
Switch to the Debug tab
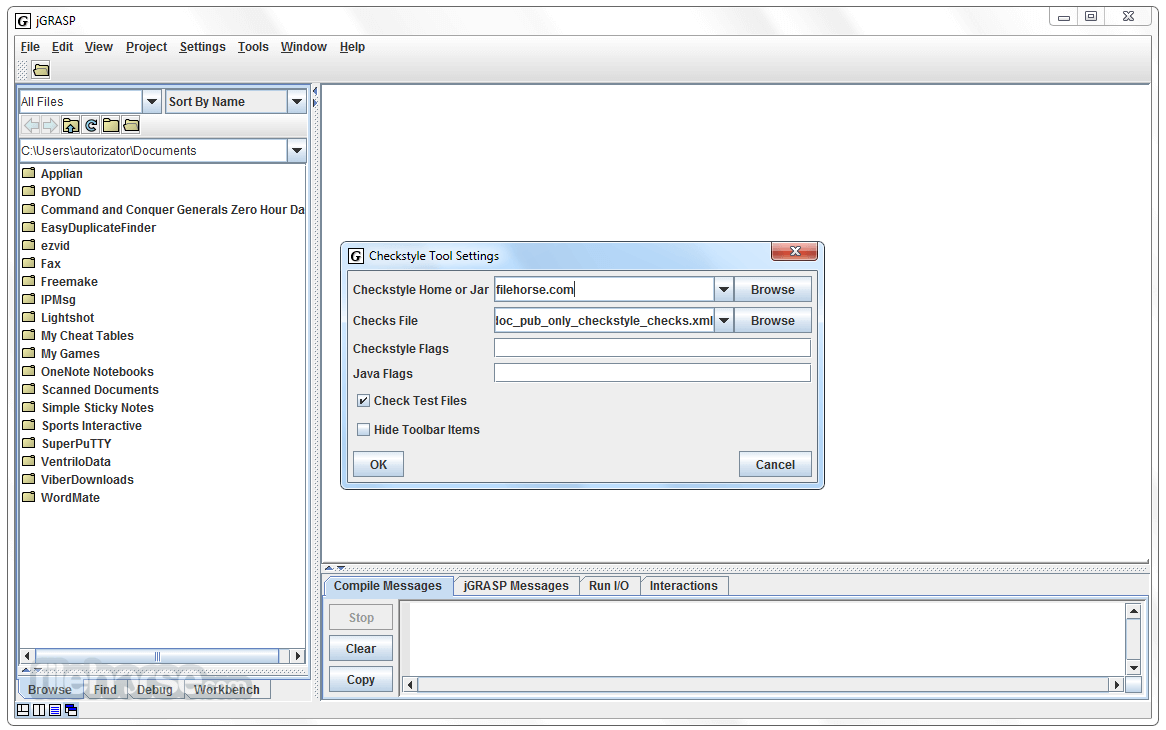coord(155,690)
